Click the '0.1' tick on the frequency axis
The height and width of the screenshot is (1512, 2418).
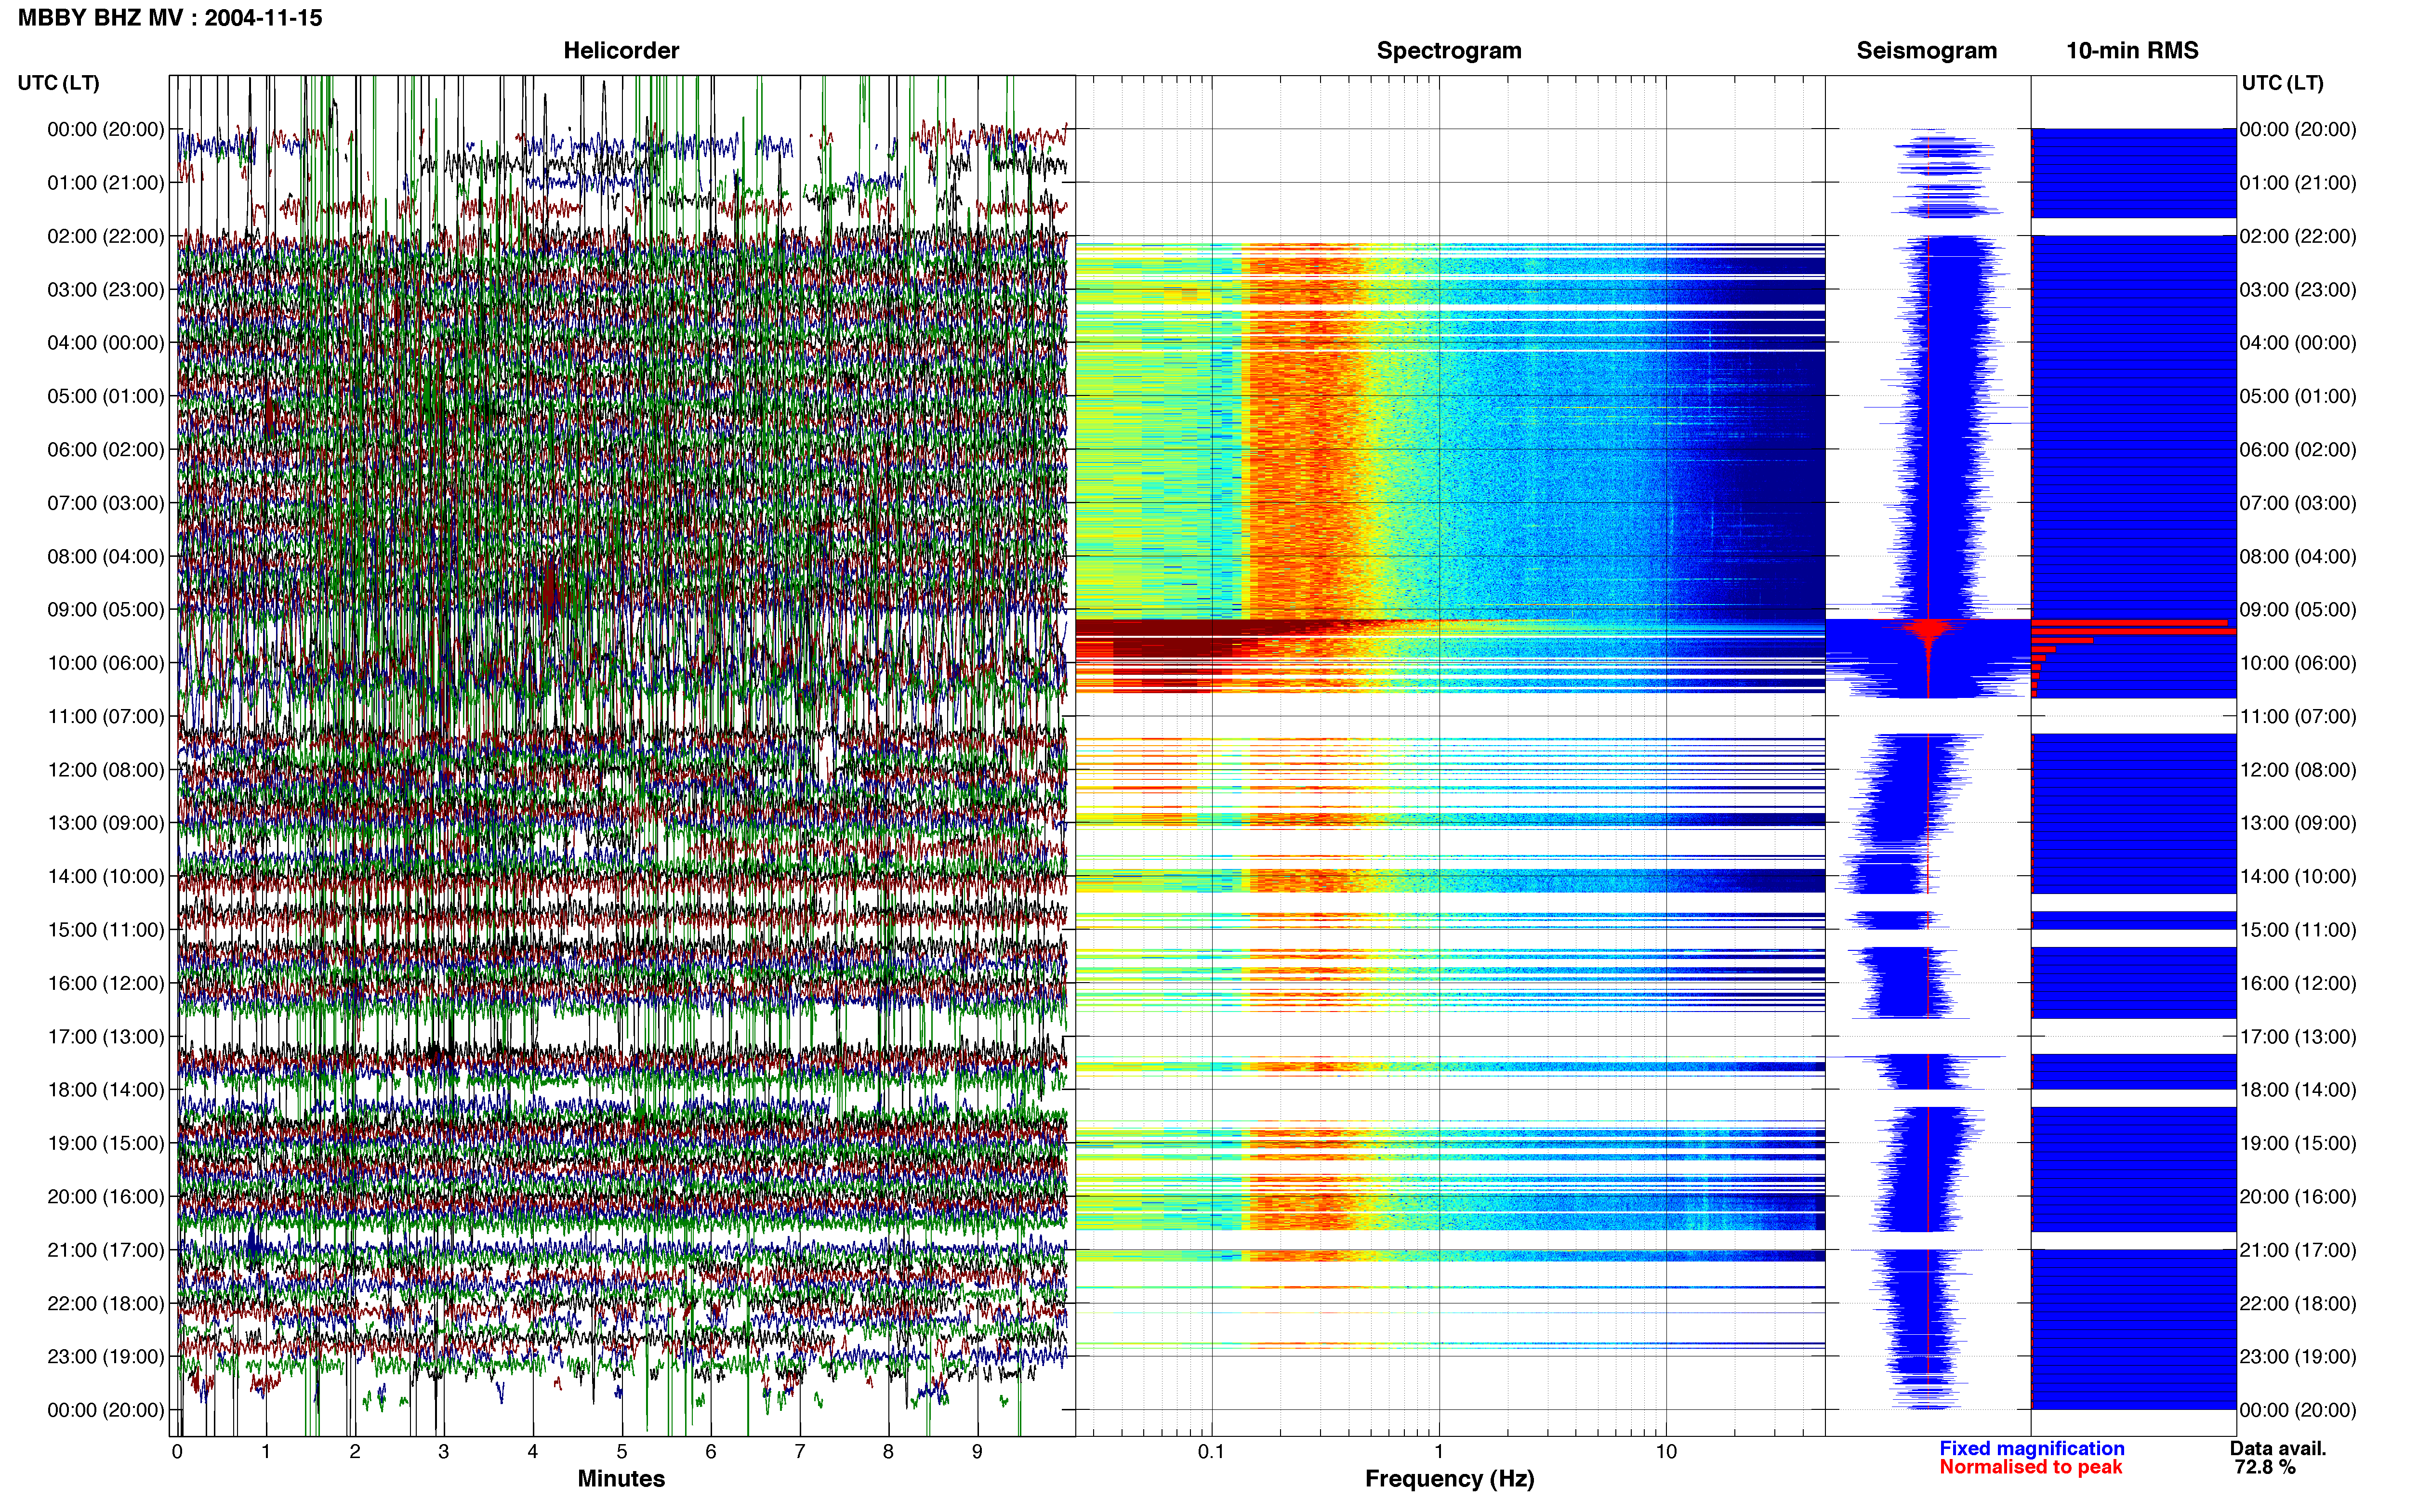click(x=1211, y=1452)
